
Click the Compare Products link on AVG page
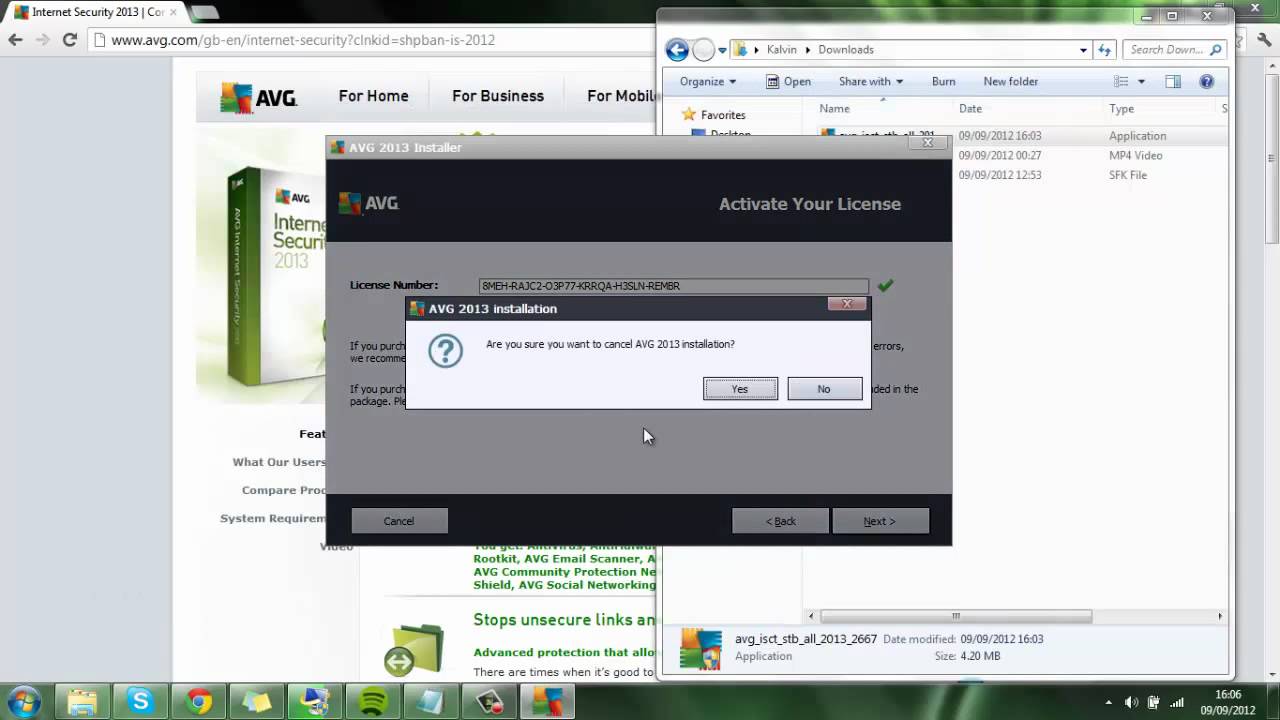click(x=284, y=490)
